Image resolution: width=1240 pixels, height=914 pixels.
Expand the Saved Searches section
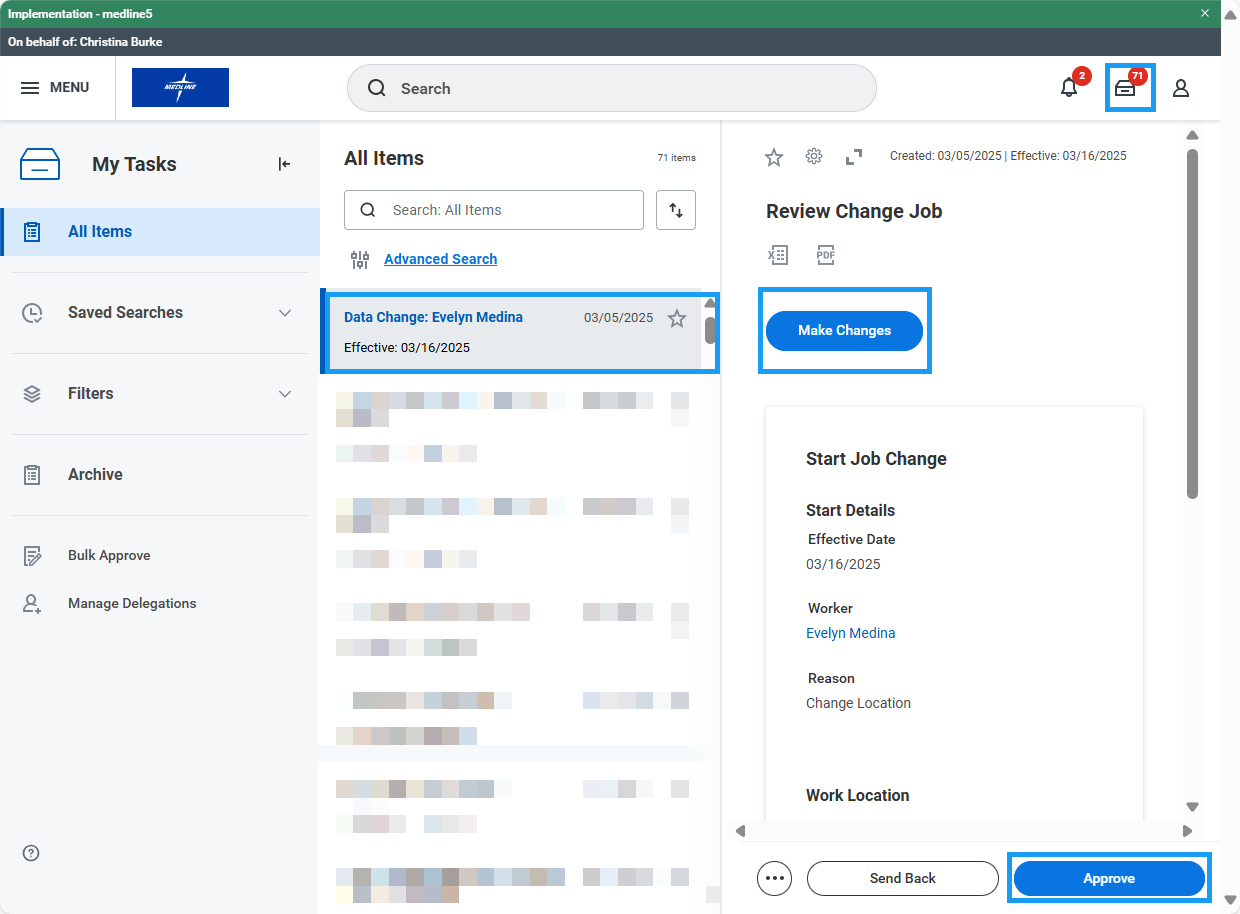(285, 313)
